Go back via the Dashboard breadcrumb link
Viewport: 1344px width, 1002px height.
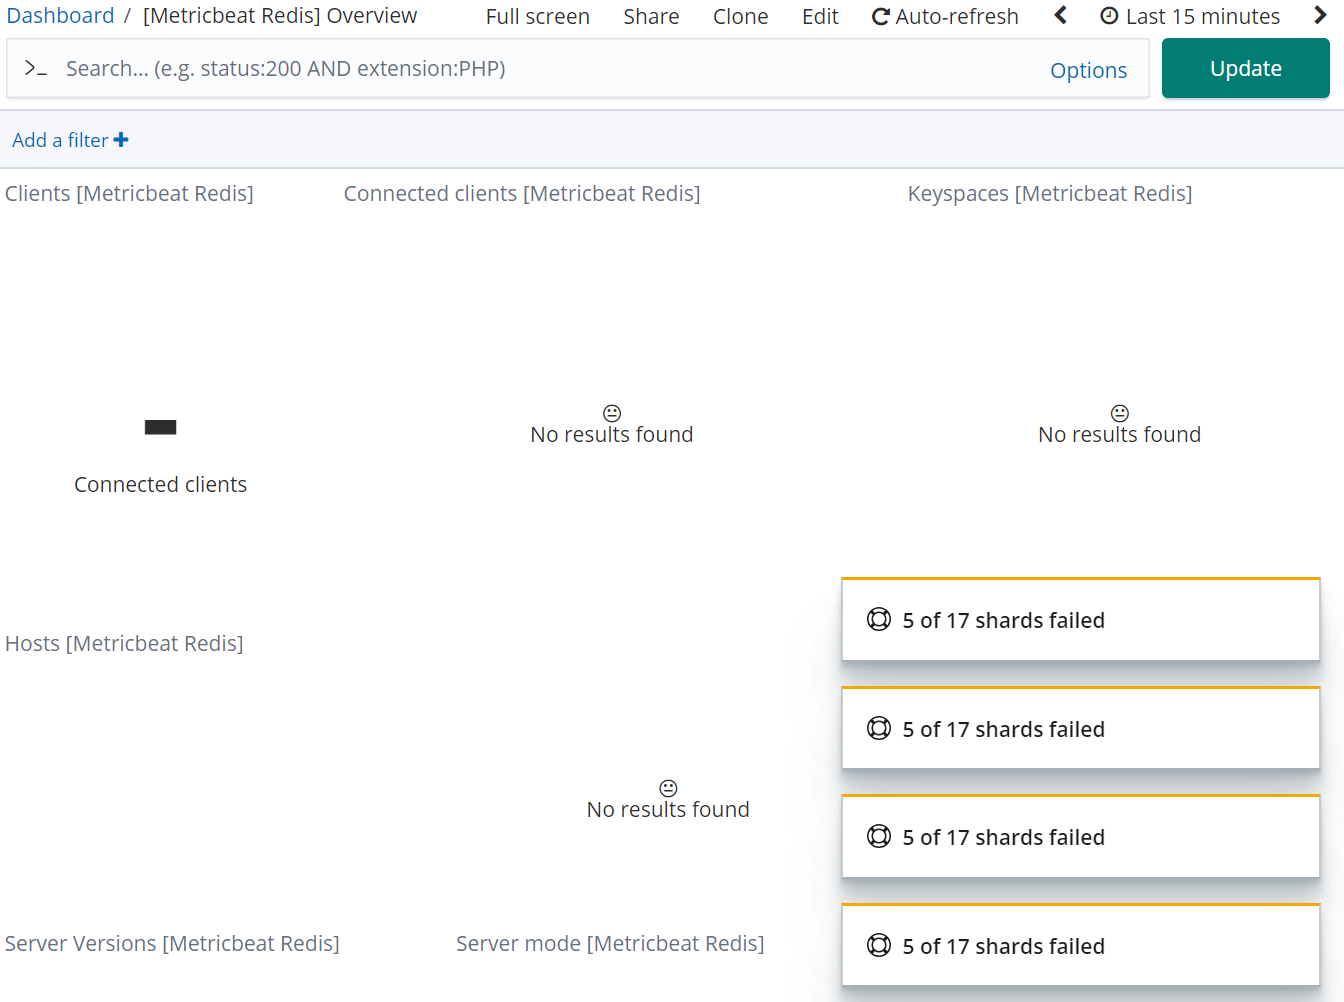pyautogui.click(x=60, y=16)
